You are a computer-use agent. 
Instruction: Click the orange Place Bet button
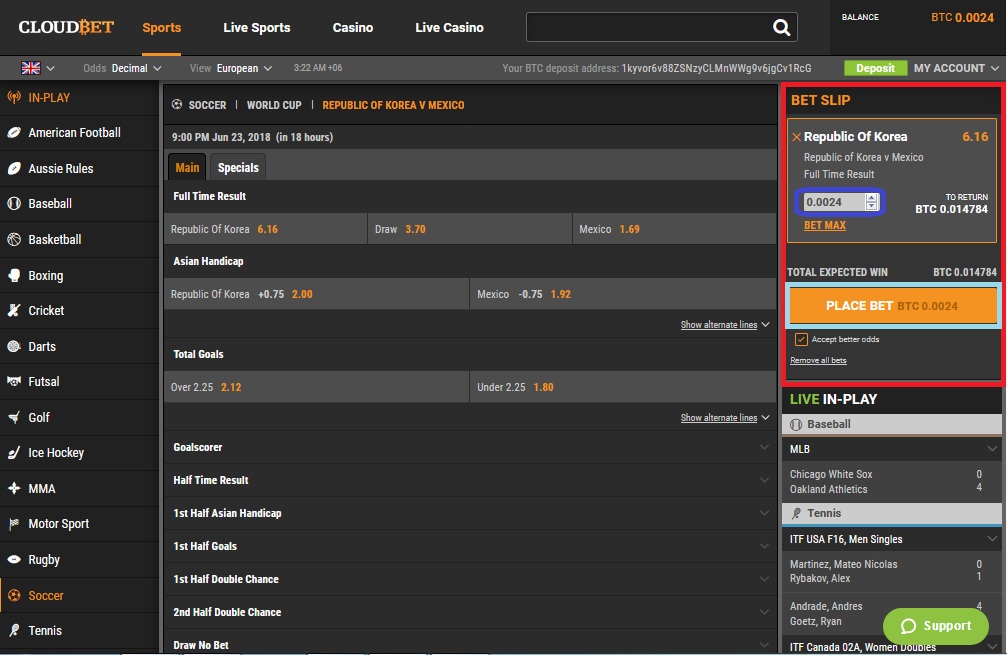pos(892,306)
